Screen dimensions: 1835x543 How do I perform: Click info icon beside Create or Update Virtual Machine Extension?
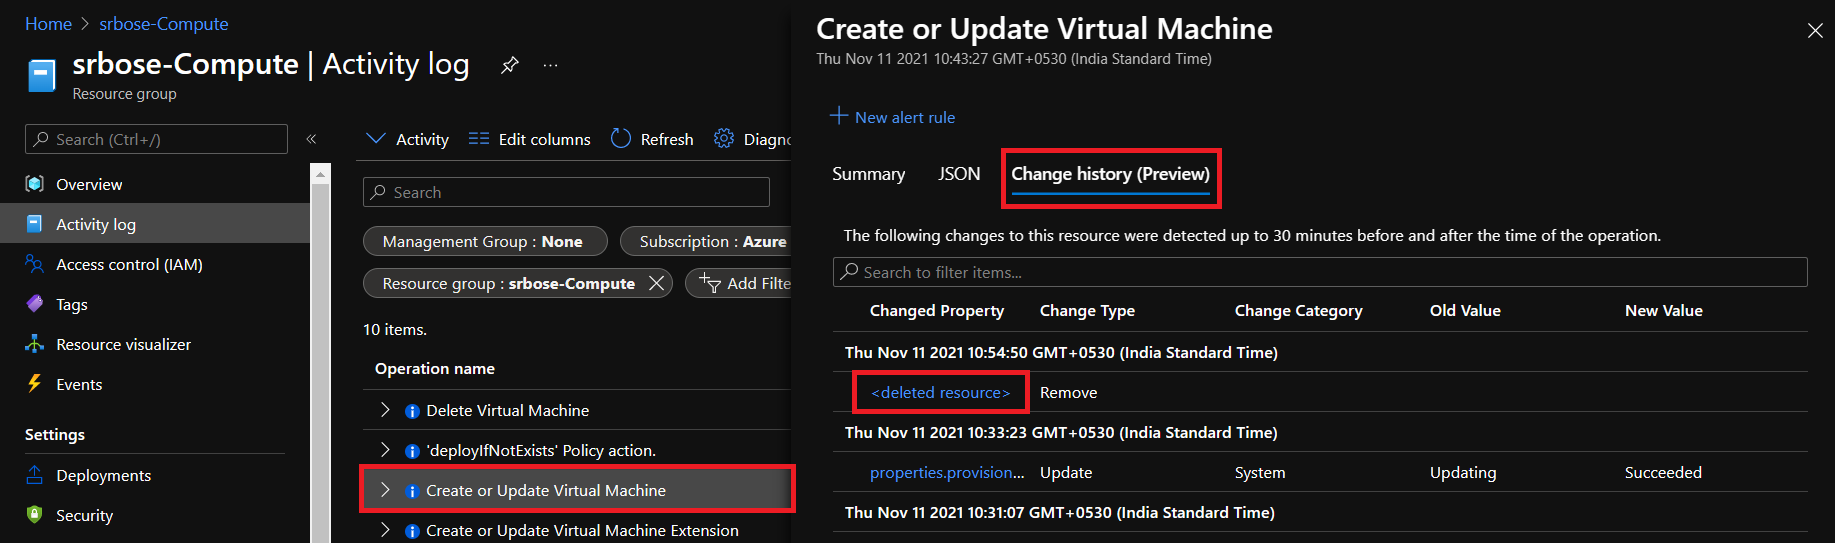click(x=412, y=531)
